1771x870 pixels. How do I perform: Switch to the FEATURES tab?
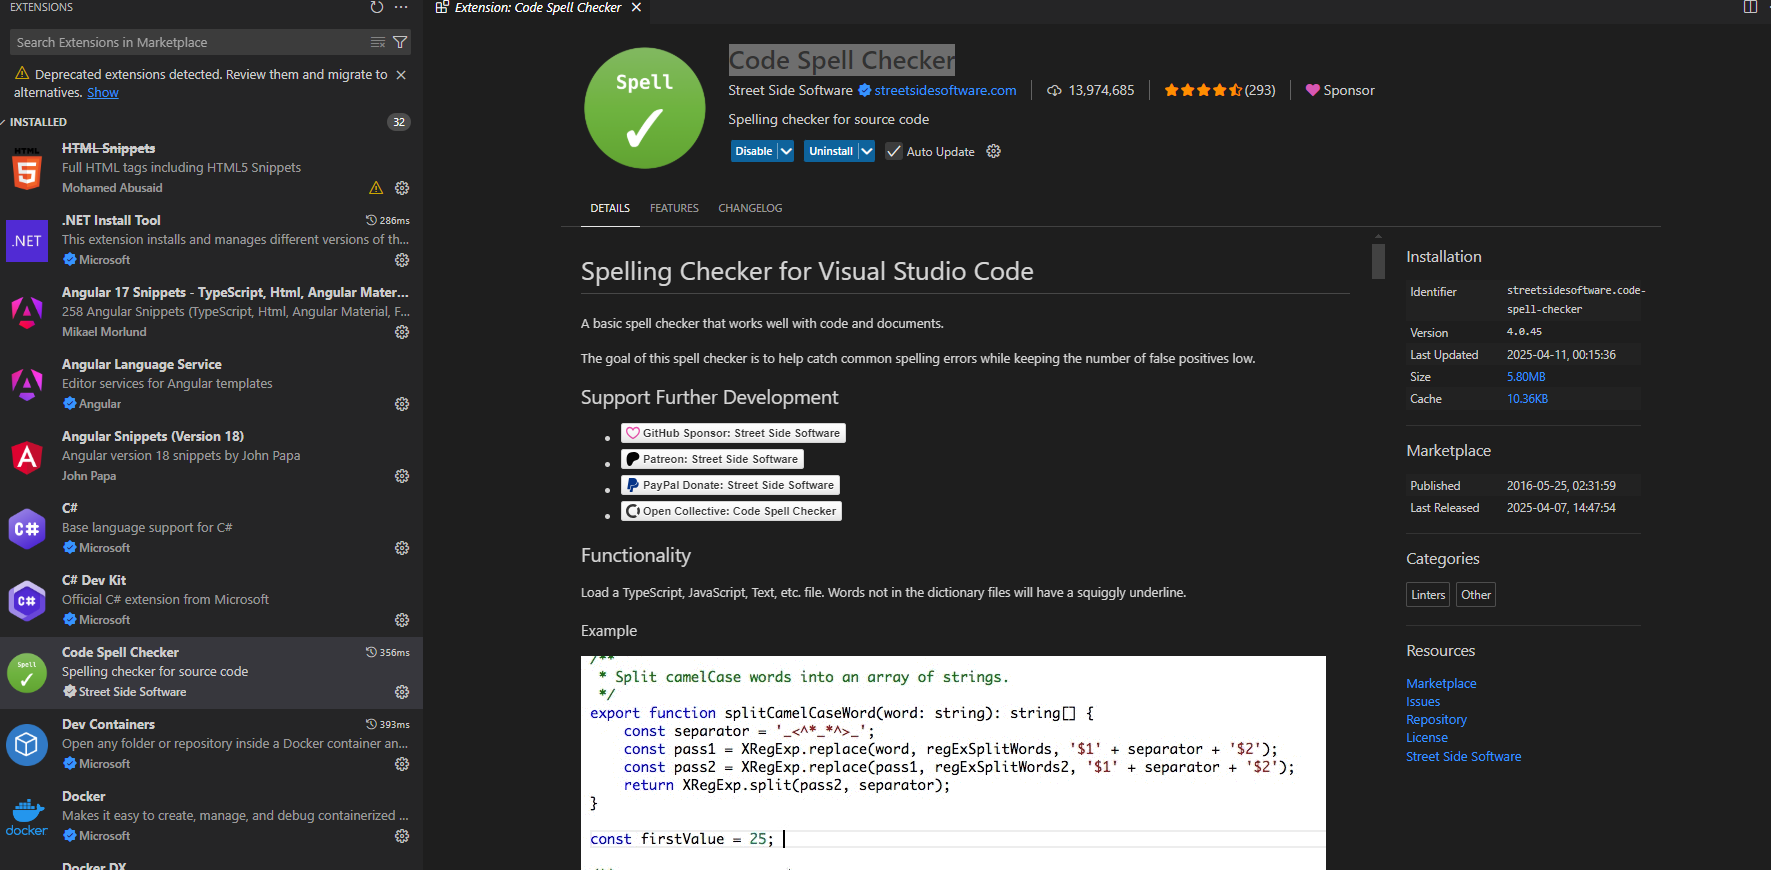point(674,208)
